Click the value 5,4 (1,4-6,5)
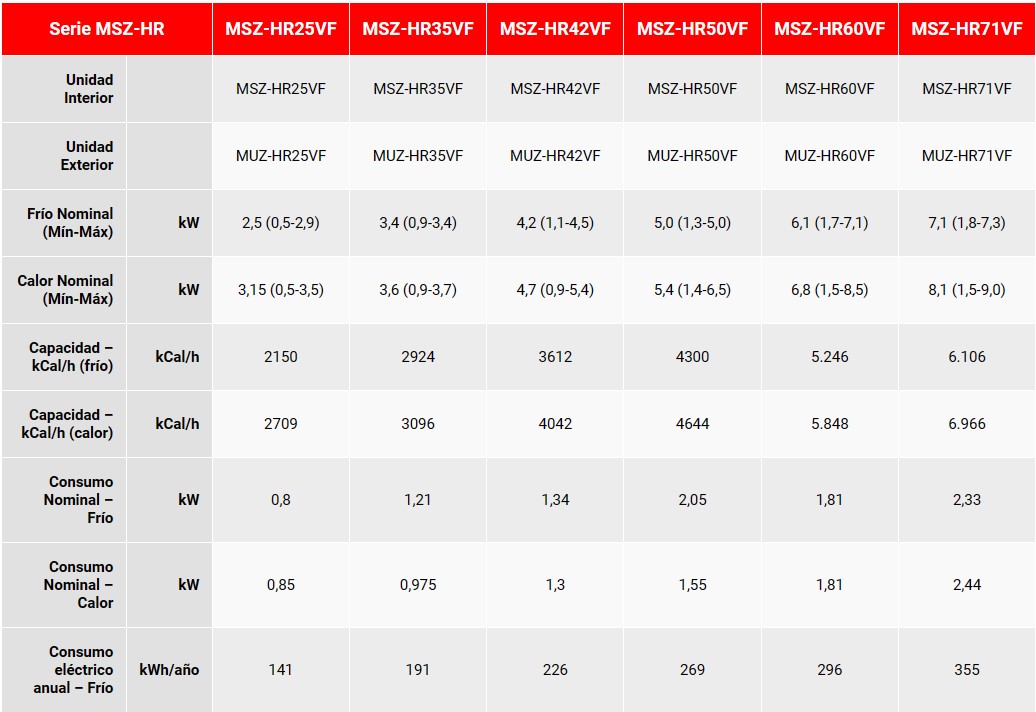This screenshot has height=712, width=1036. point(692,290)
